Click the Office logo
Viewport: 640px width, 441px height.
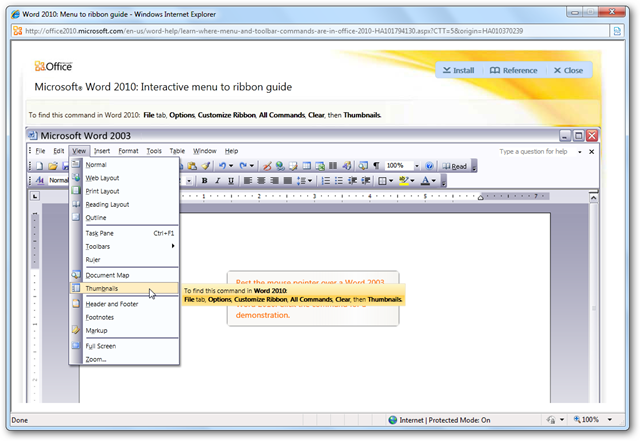pos(53,66)
